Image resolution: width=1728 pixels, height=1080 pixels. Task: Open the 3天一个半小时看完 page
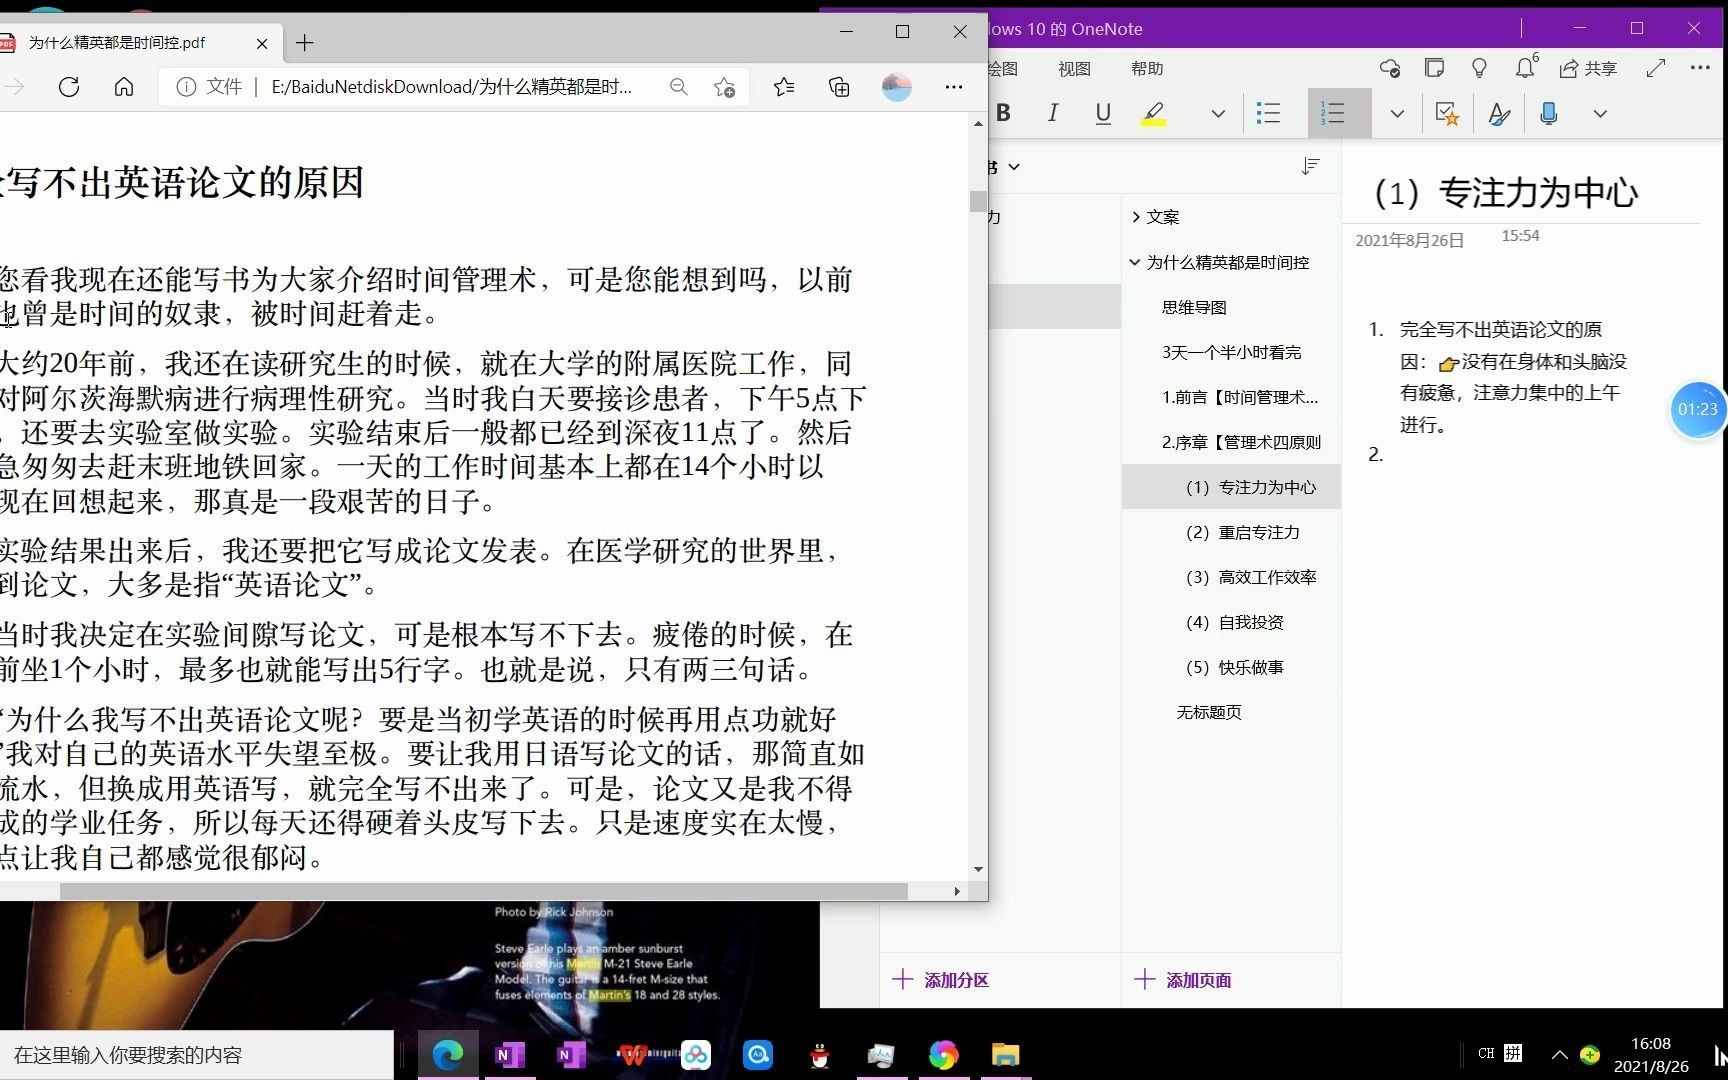[1230, 352]
